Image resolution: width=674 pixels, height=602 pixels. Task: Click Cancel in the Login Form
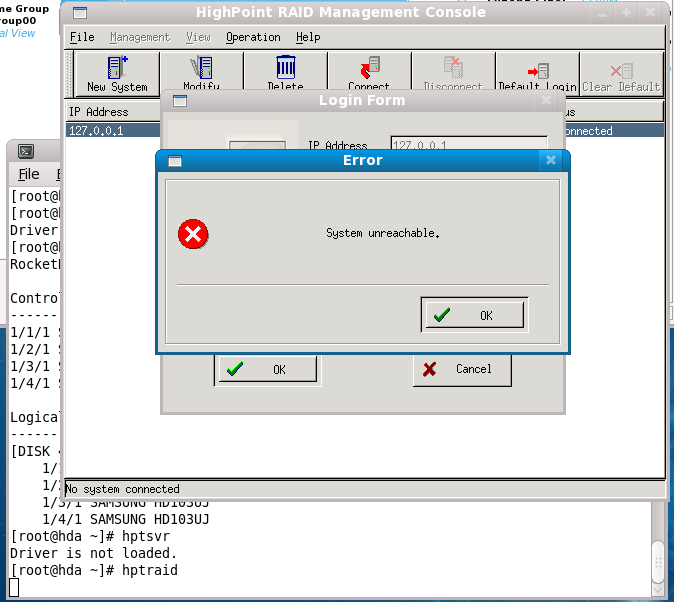coord(462,369)
